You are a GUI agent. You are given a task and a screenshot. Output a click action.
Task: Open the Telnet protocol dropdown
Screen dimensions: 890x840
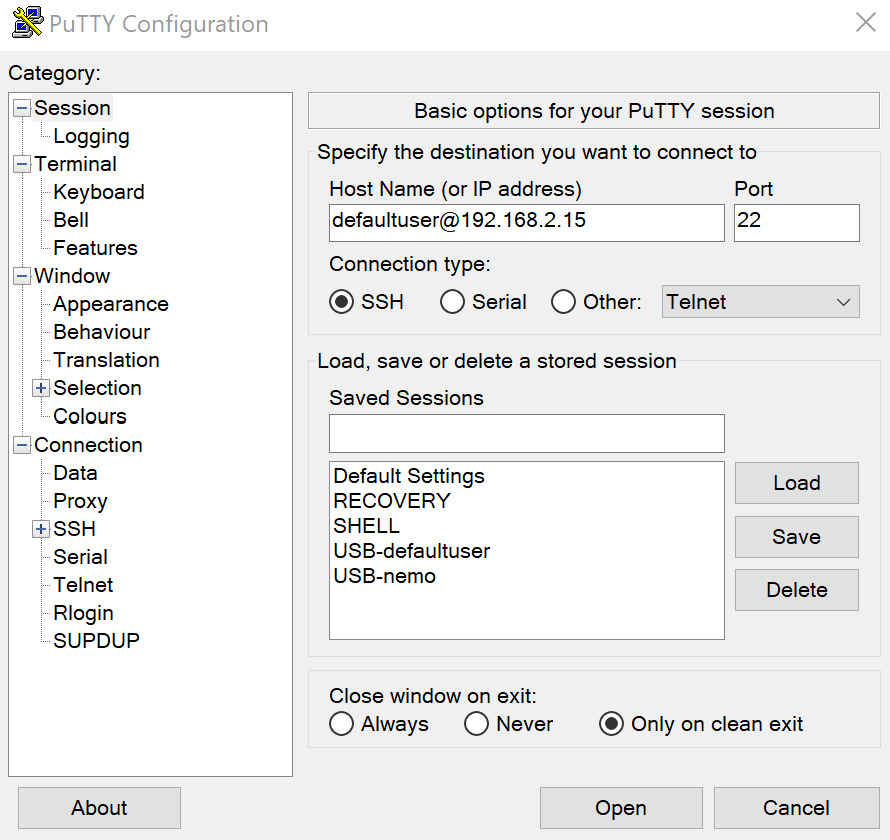pos(760,302)
